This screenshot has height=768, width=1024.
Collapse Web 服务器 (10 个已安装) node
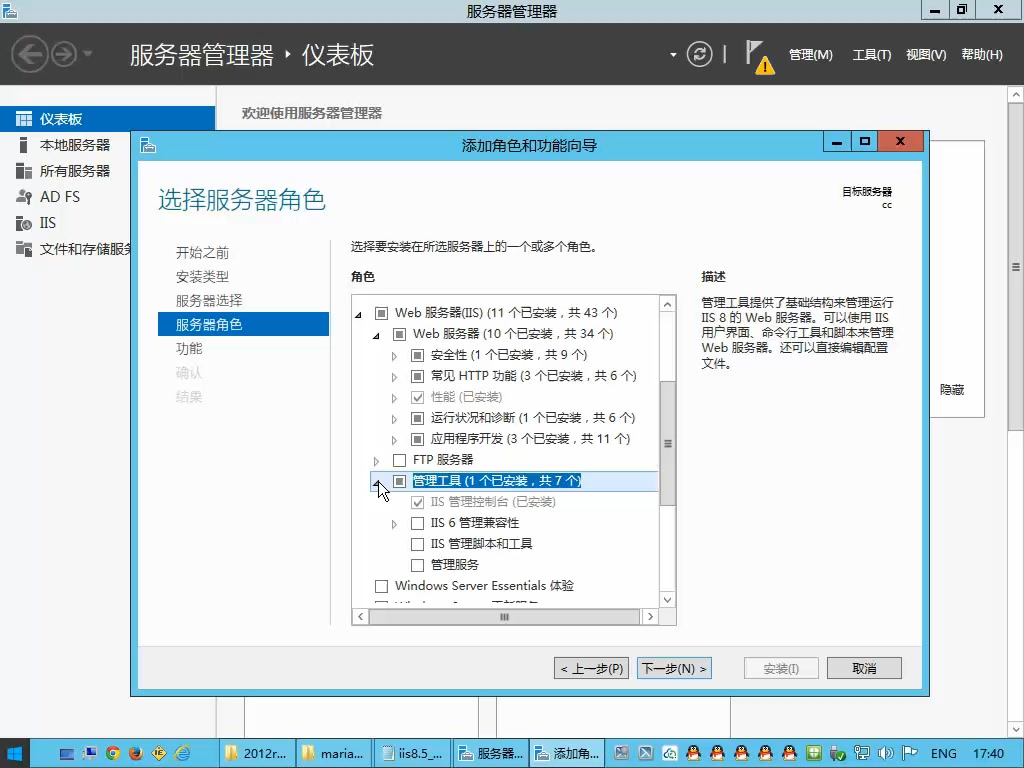coord(376,336)
